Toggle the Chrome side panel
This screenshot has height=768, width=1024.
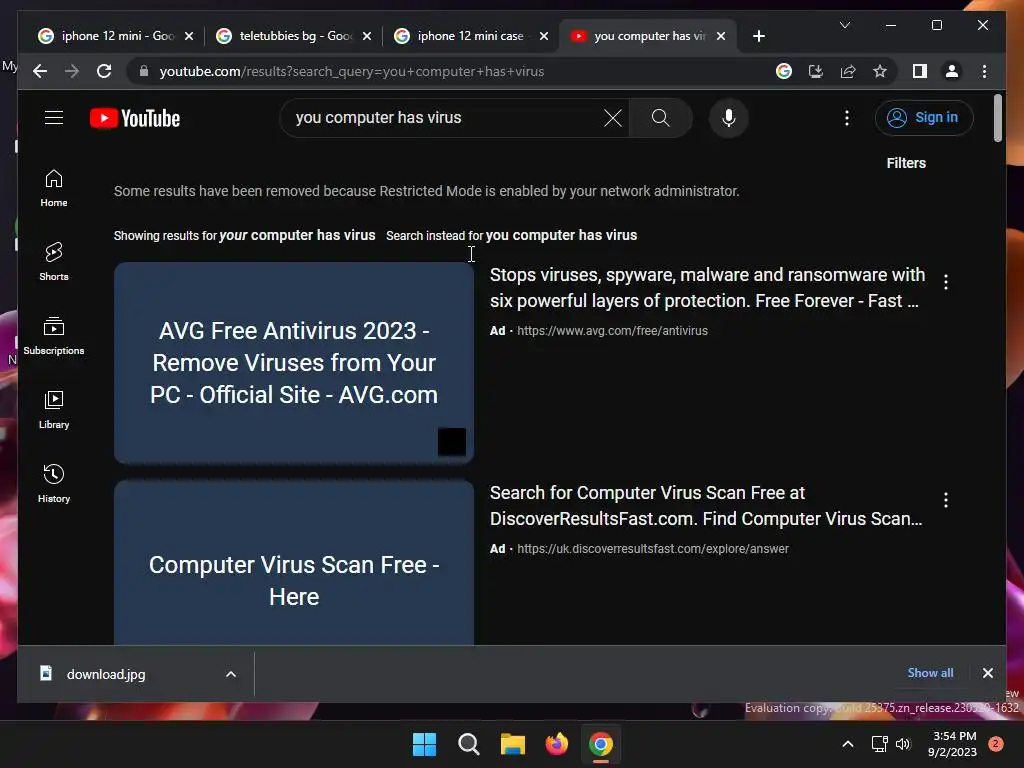(x=920, y=71)
